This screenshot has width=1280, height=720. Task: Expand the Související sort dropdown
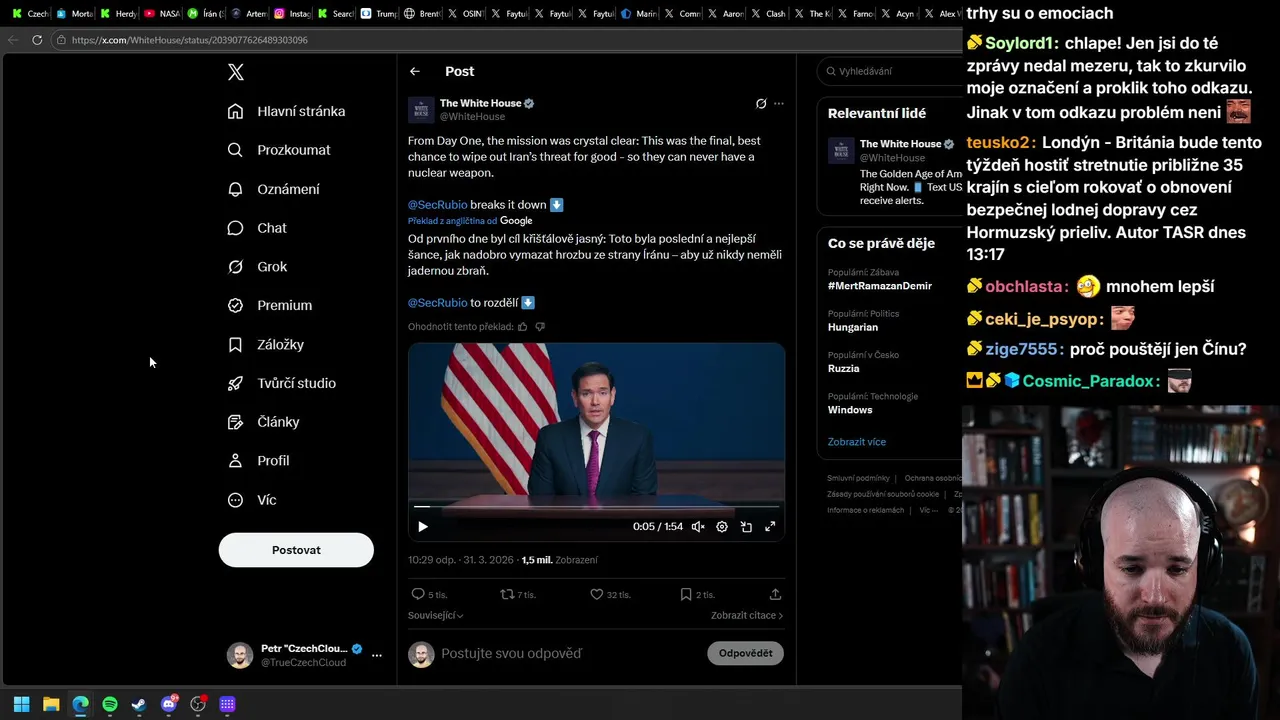(435, 616)
